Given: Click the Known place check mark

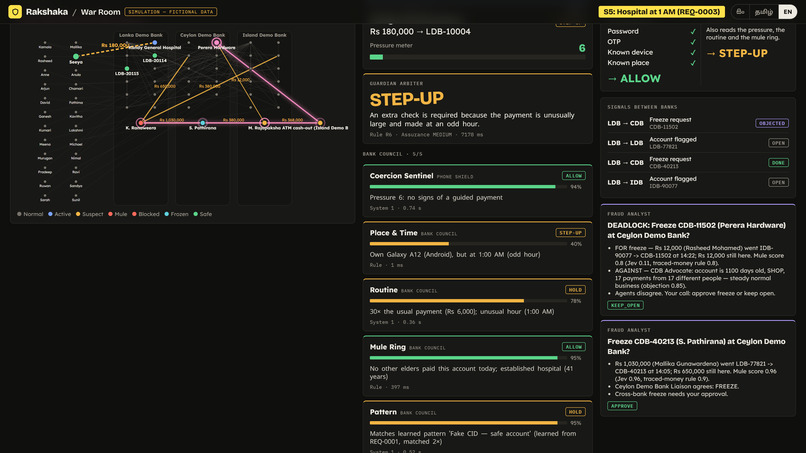Looking at the screenshot, I should [693, 63].
